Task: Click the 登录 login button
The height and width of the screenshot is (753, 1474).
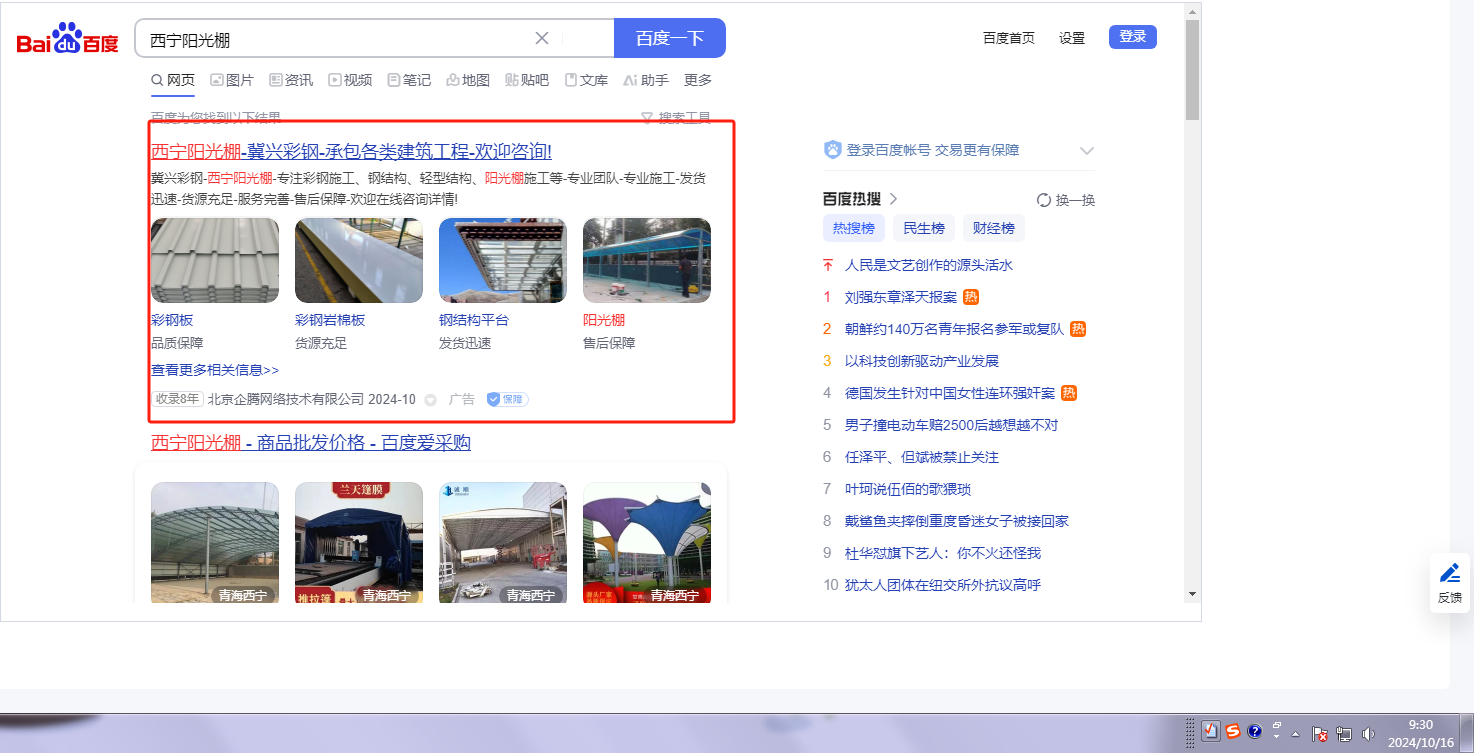Action: pos(1133,37)
